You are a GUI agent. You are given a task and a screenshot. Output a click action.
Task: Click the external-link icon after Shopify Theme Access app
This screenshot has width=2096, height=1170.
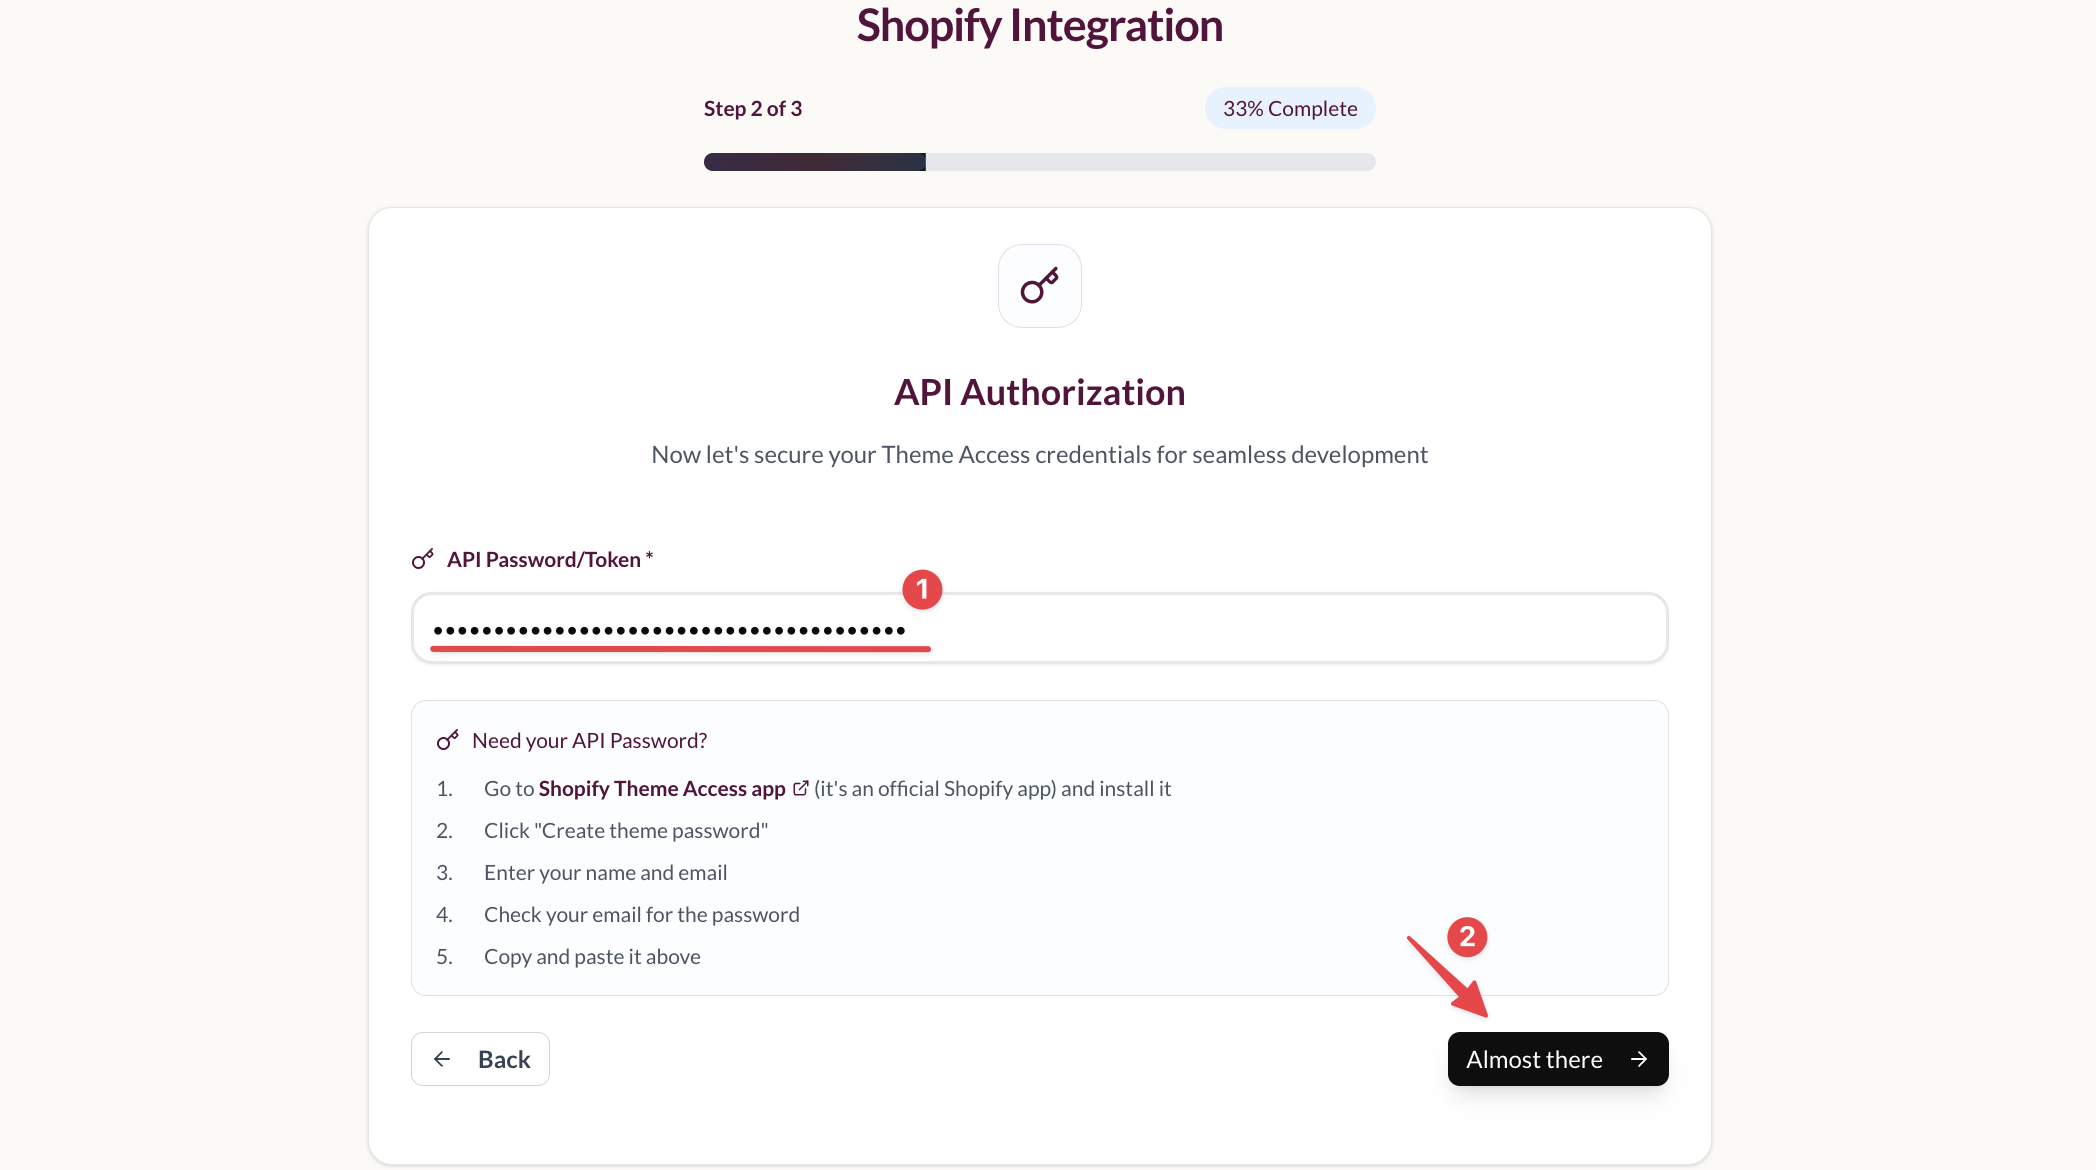coord(800,788)
